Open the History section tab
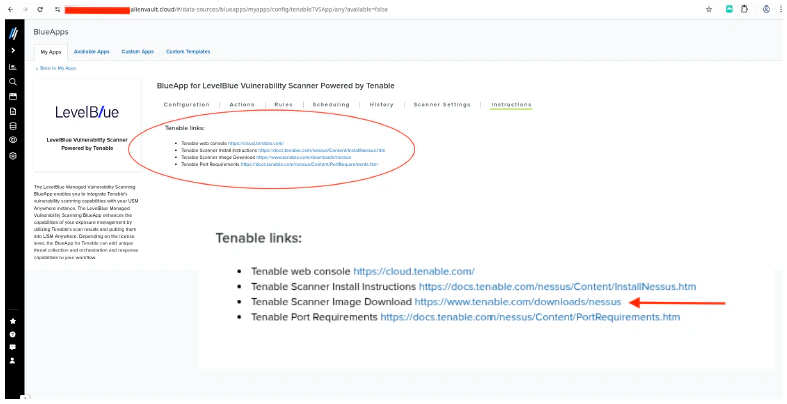Screen dimensions: 787x404 tap(381, 104)
